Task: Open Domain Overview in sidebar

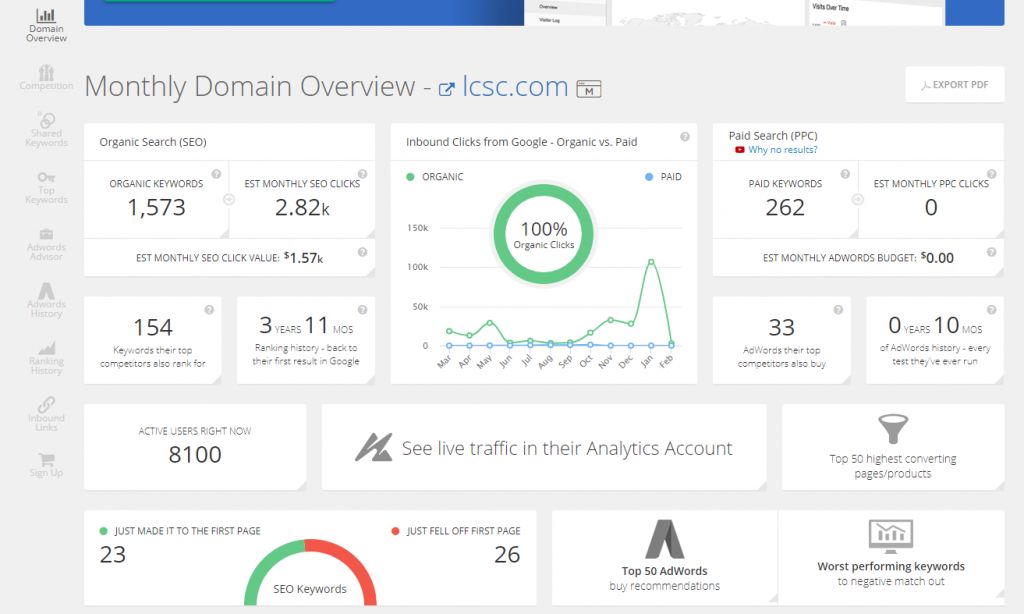Action: coord(46,25)
